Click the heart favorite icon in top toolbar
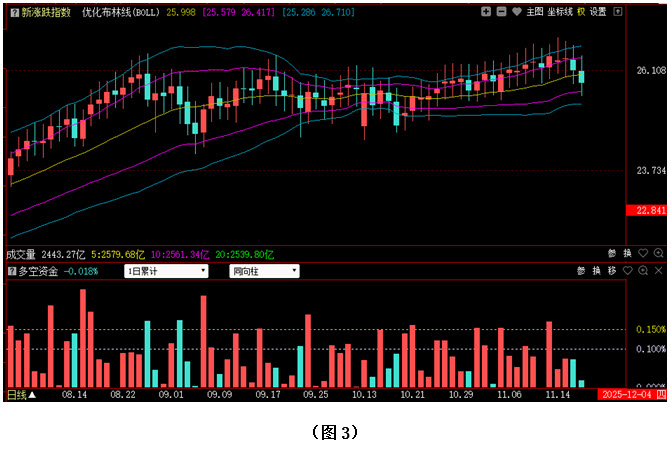This screenshot has height=452, width=671. 516,12
